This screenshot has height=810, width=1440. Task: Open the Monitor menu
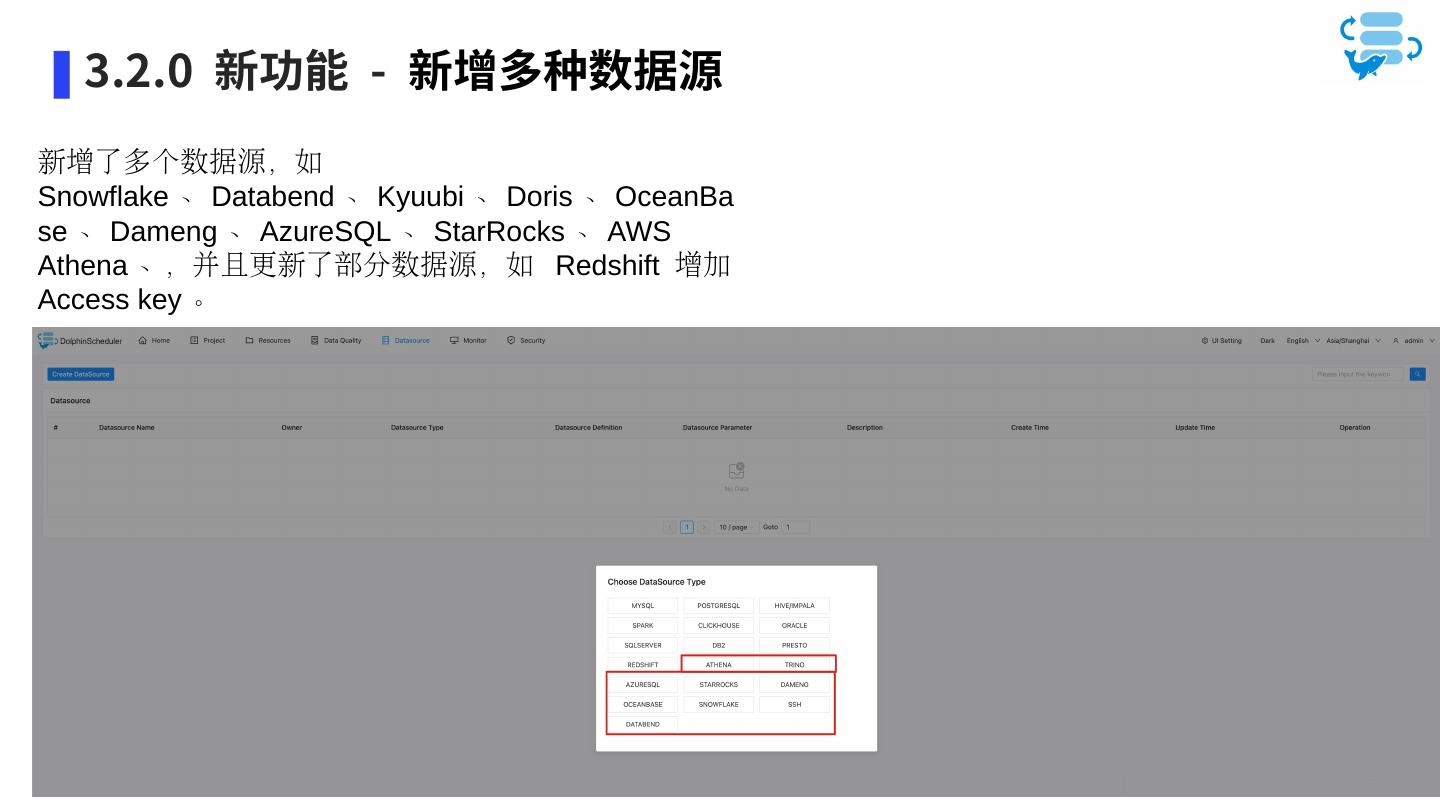coord(468,341)
